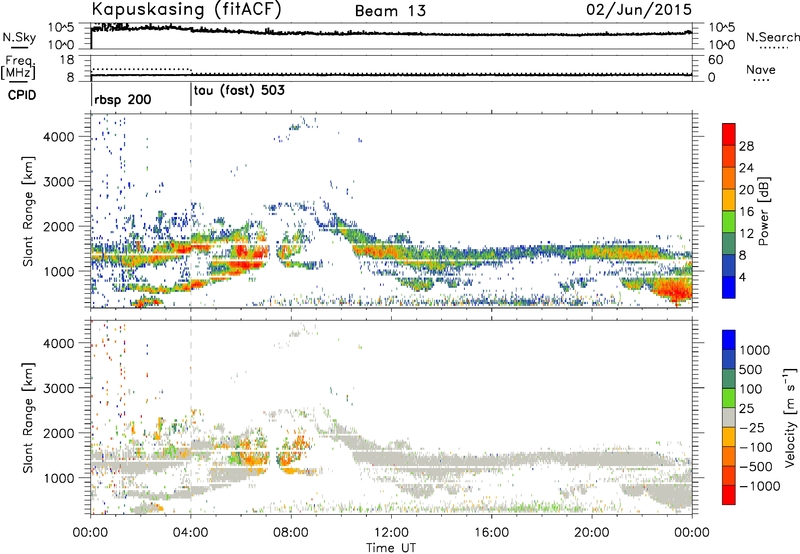Pick the red top segment of Power colorbar

tap(729, 135)
